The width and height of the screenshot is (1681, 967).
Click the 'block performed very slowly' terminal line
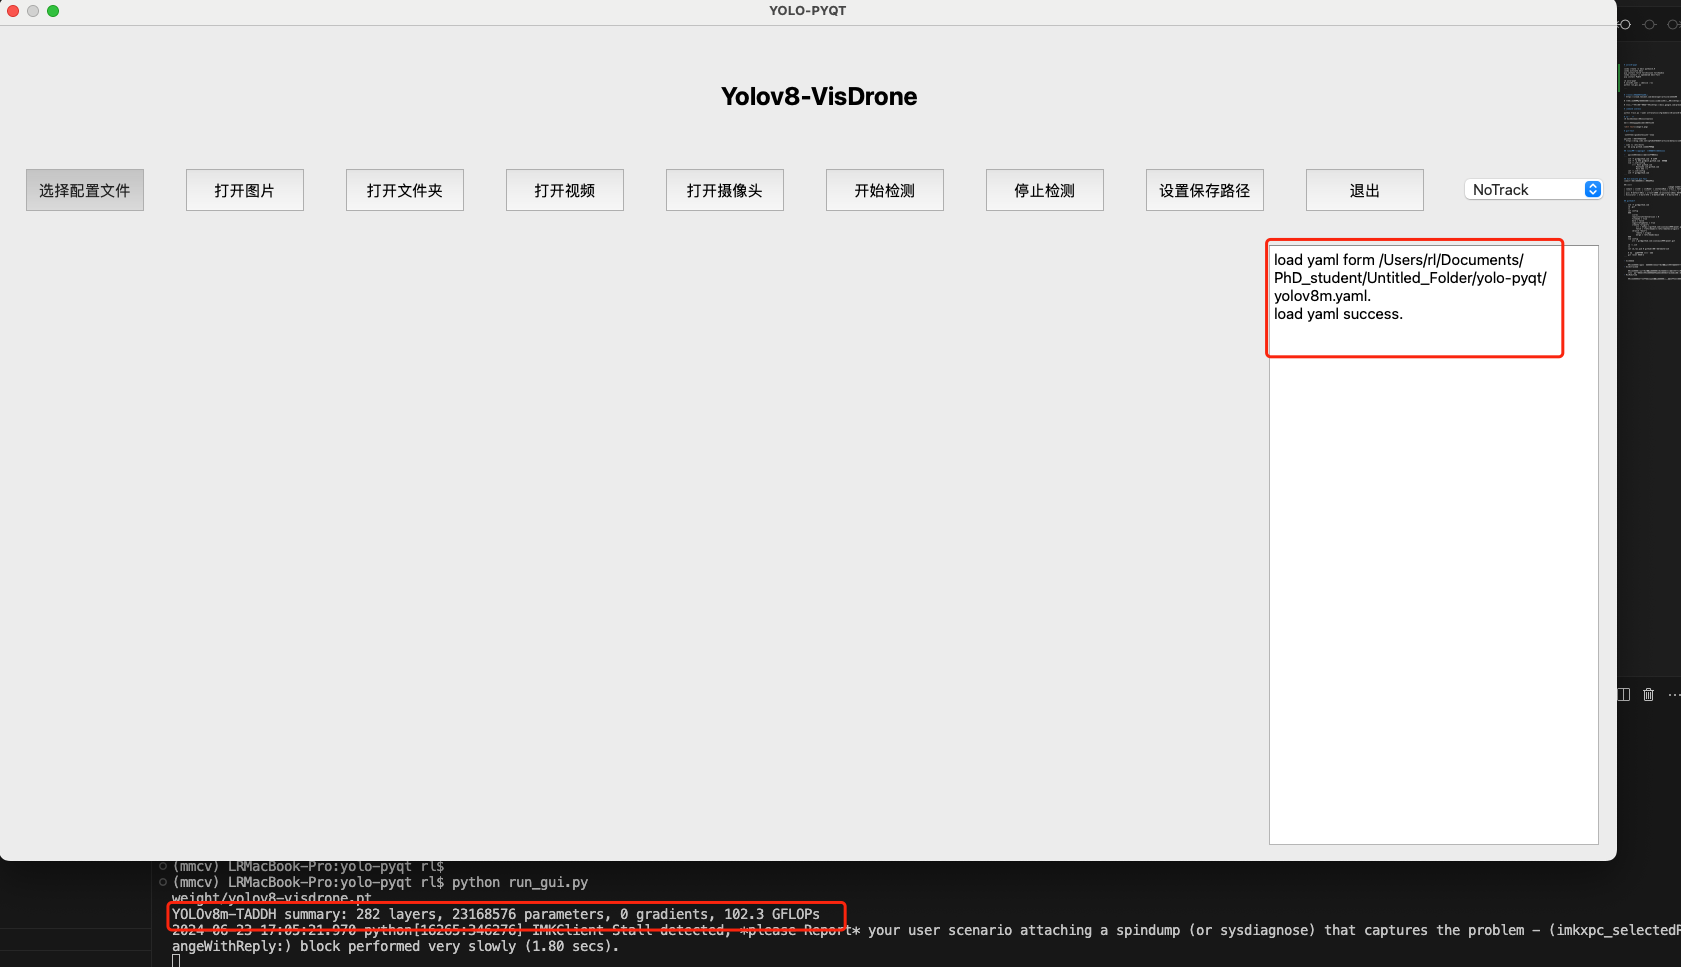[x=396, y=946]
